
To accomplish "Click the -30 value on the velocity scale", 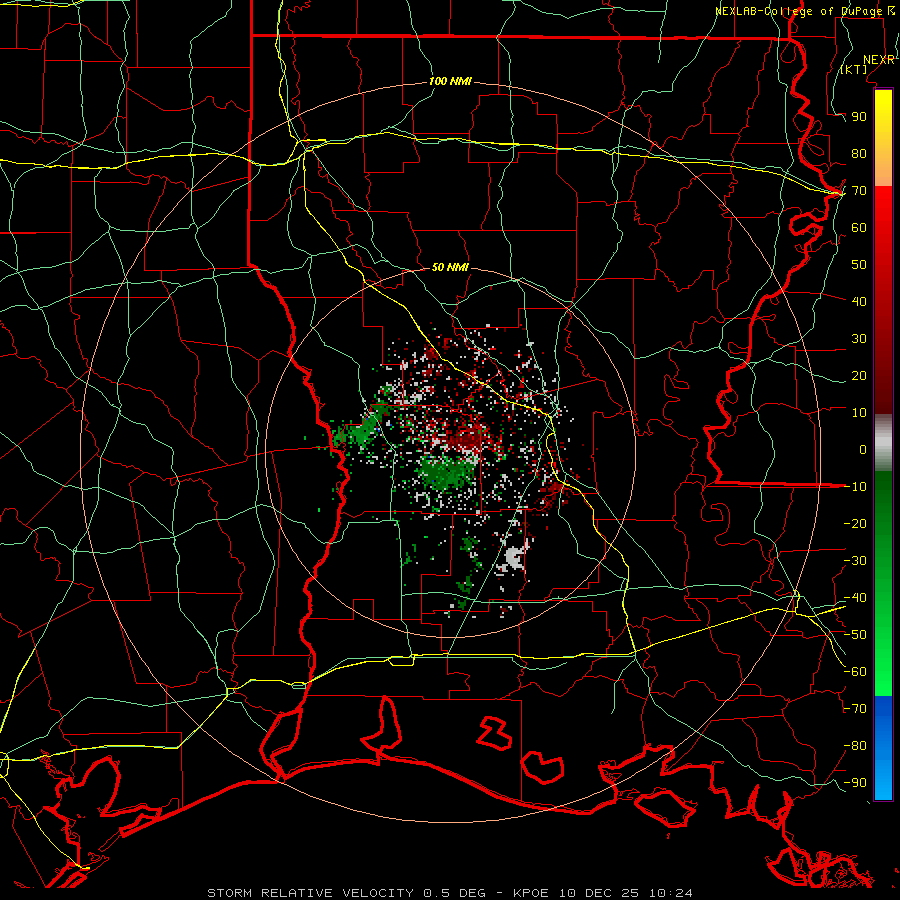I will pyautogui.click(x=855, y=561).
